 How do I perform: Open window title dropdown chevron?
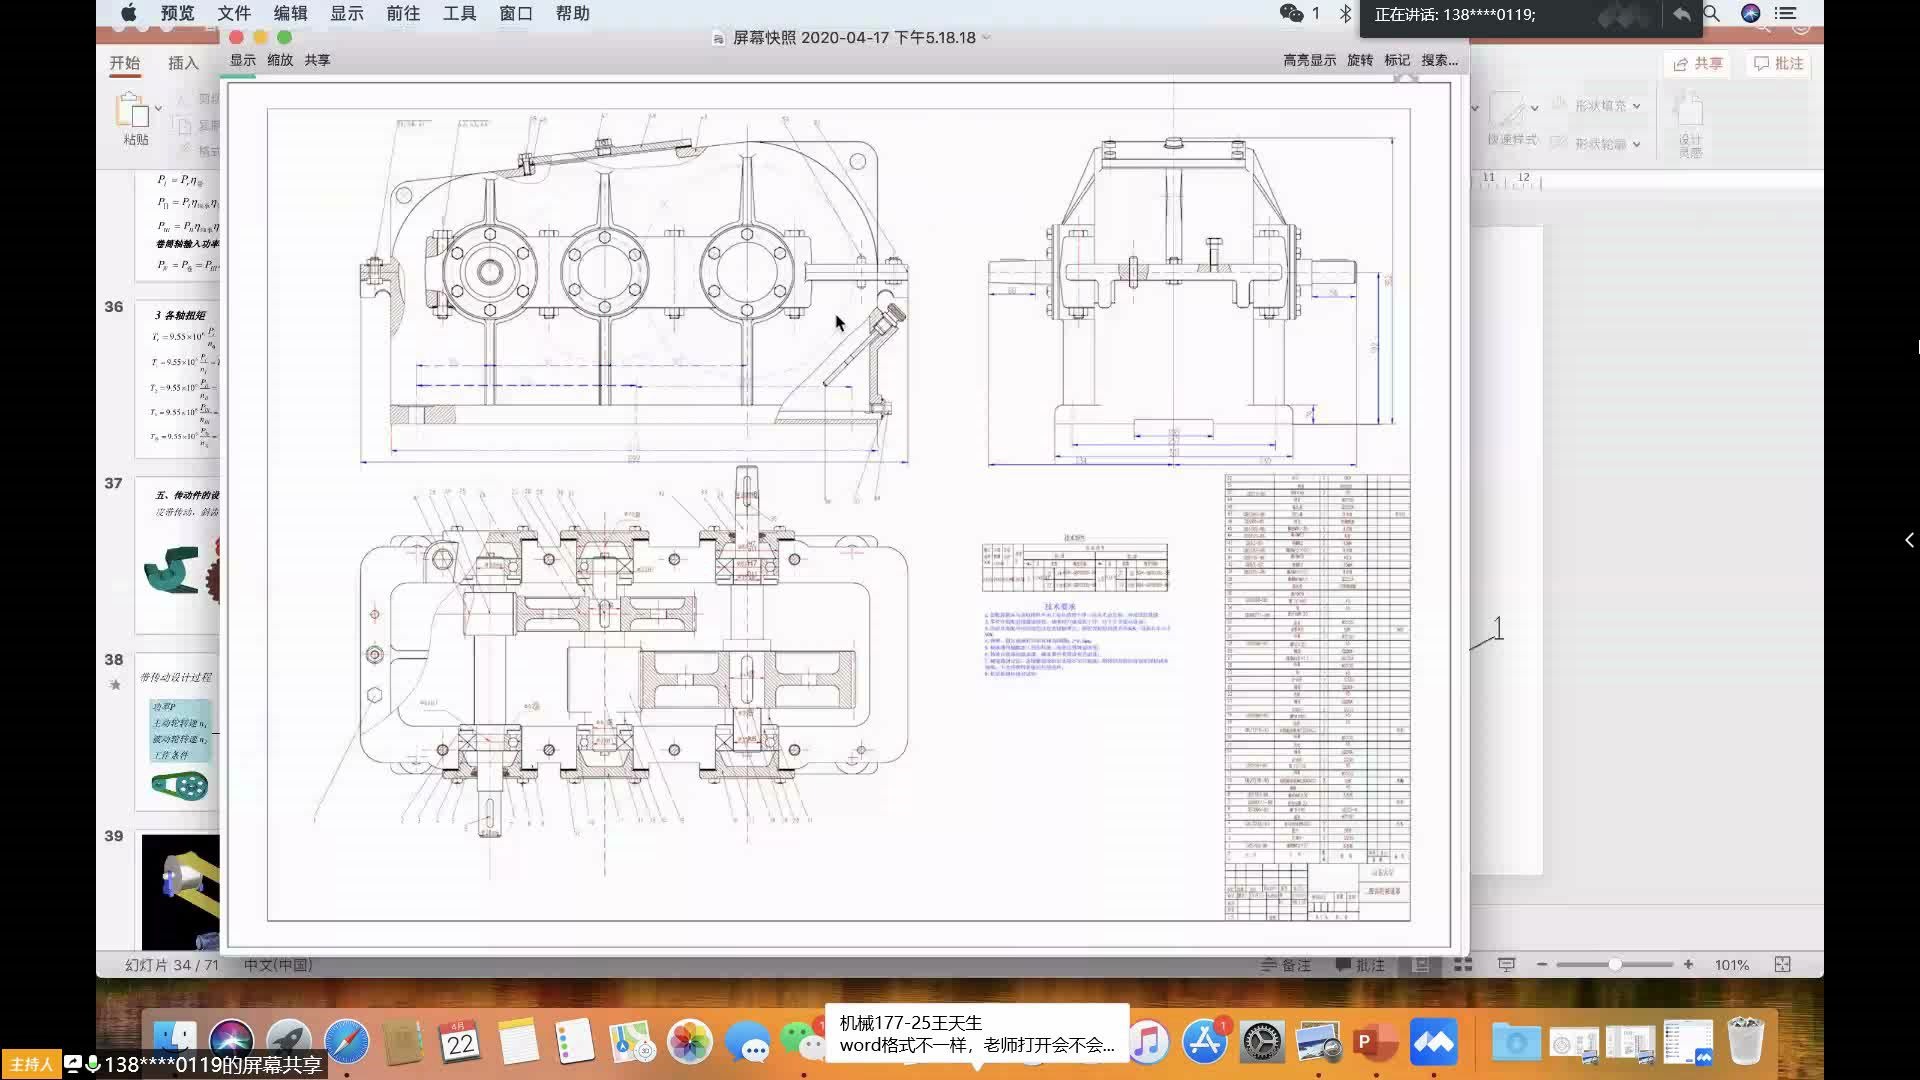pos(987,38)
